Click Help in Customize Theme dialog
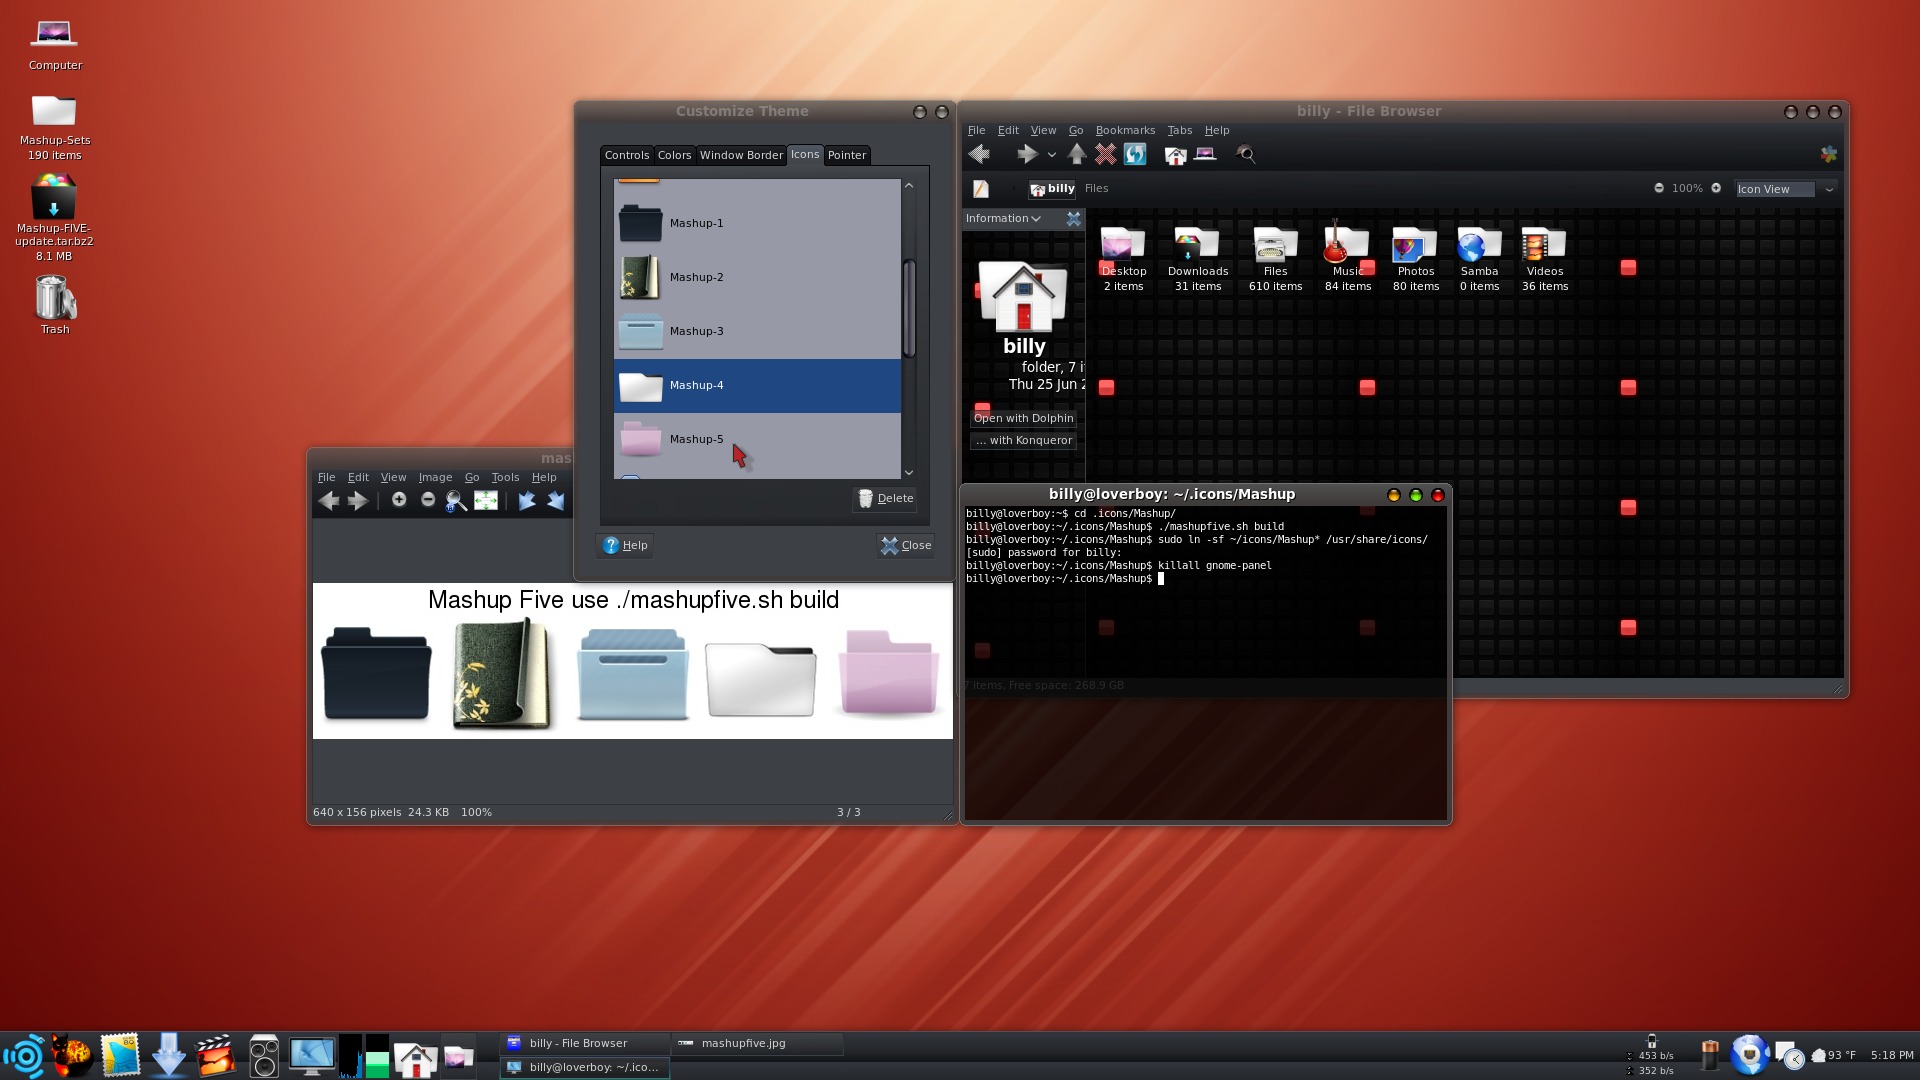This screenshot has width=1920, height=1080. (x=625, y=545)
